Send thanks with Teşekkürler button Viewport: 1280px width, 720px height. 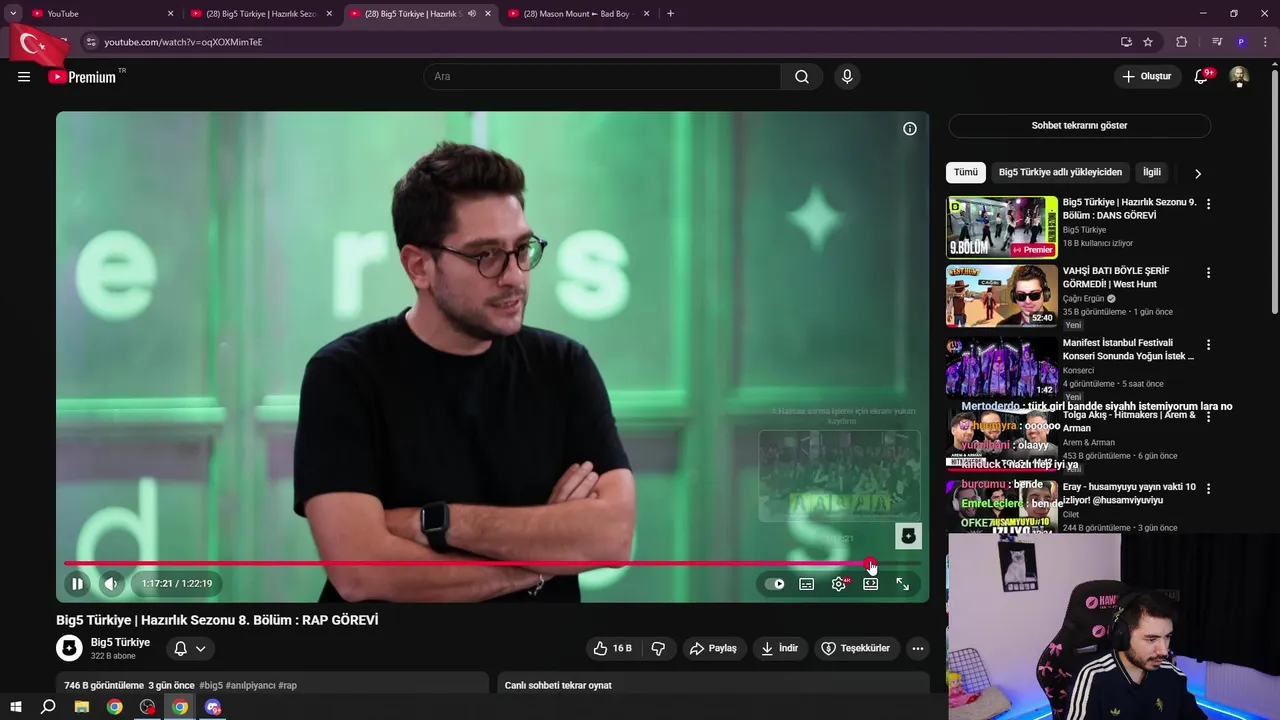pyautogui.click(x=856, y=648)
